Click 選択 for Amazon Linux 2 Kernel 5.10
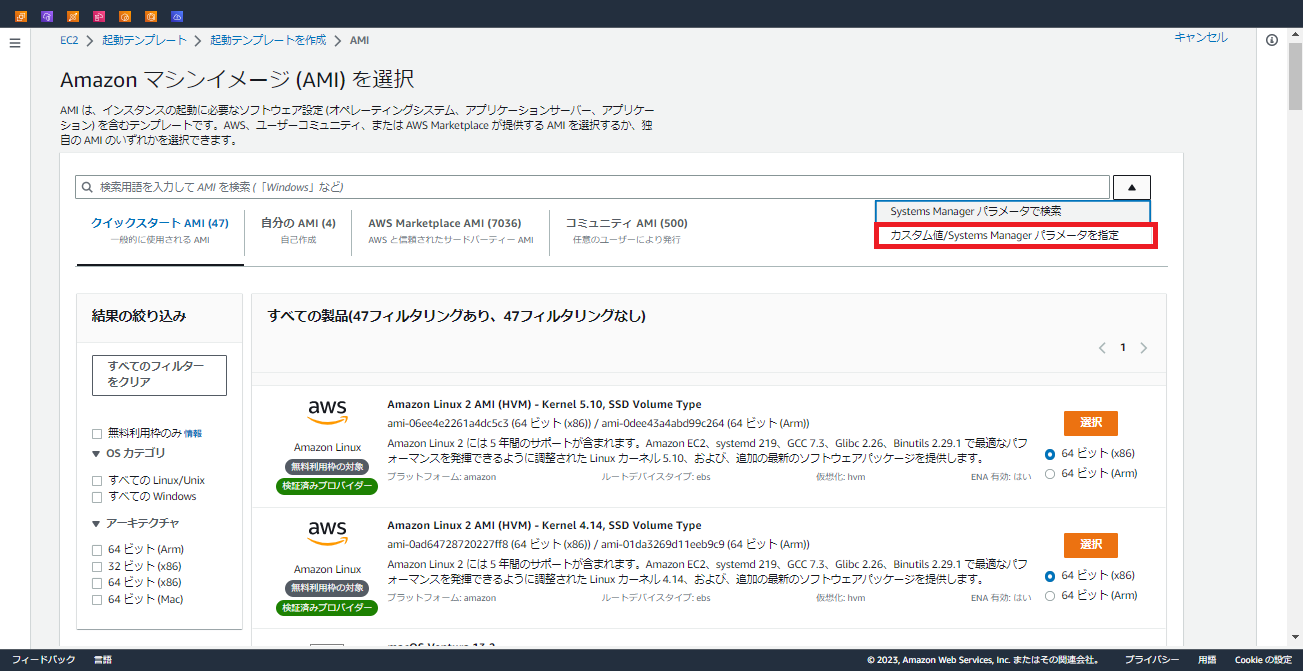This screenshot has height=671, width=1303. point(1090,422)
